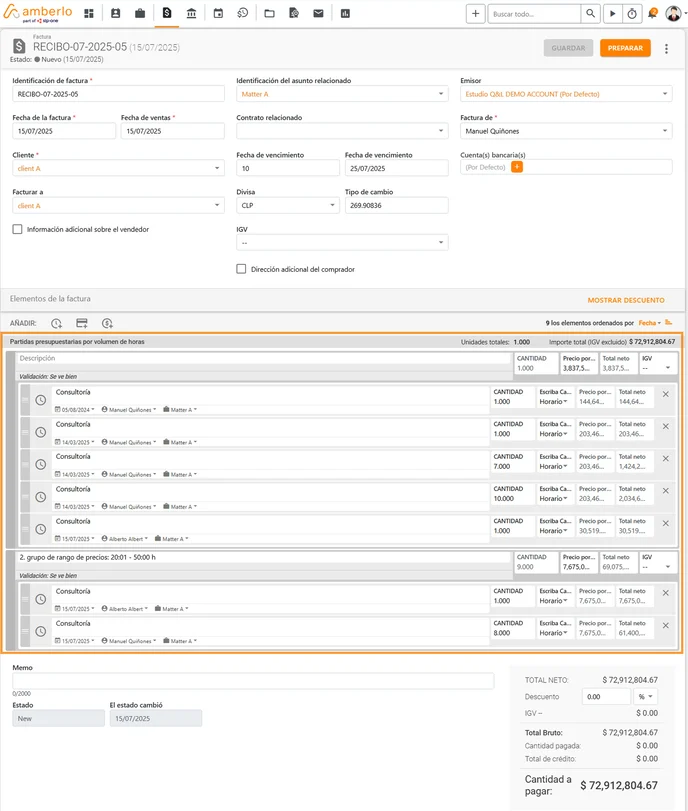
Task: Open the discount percent unit dropdown
Action: click(x=646, y=697)
